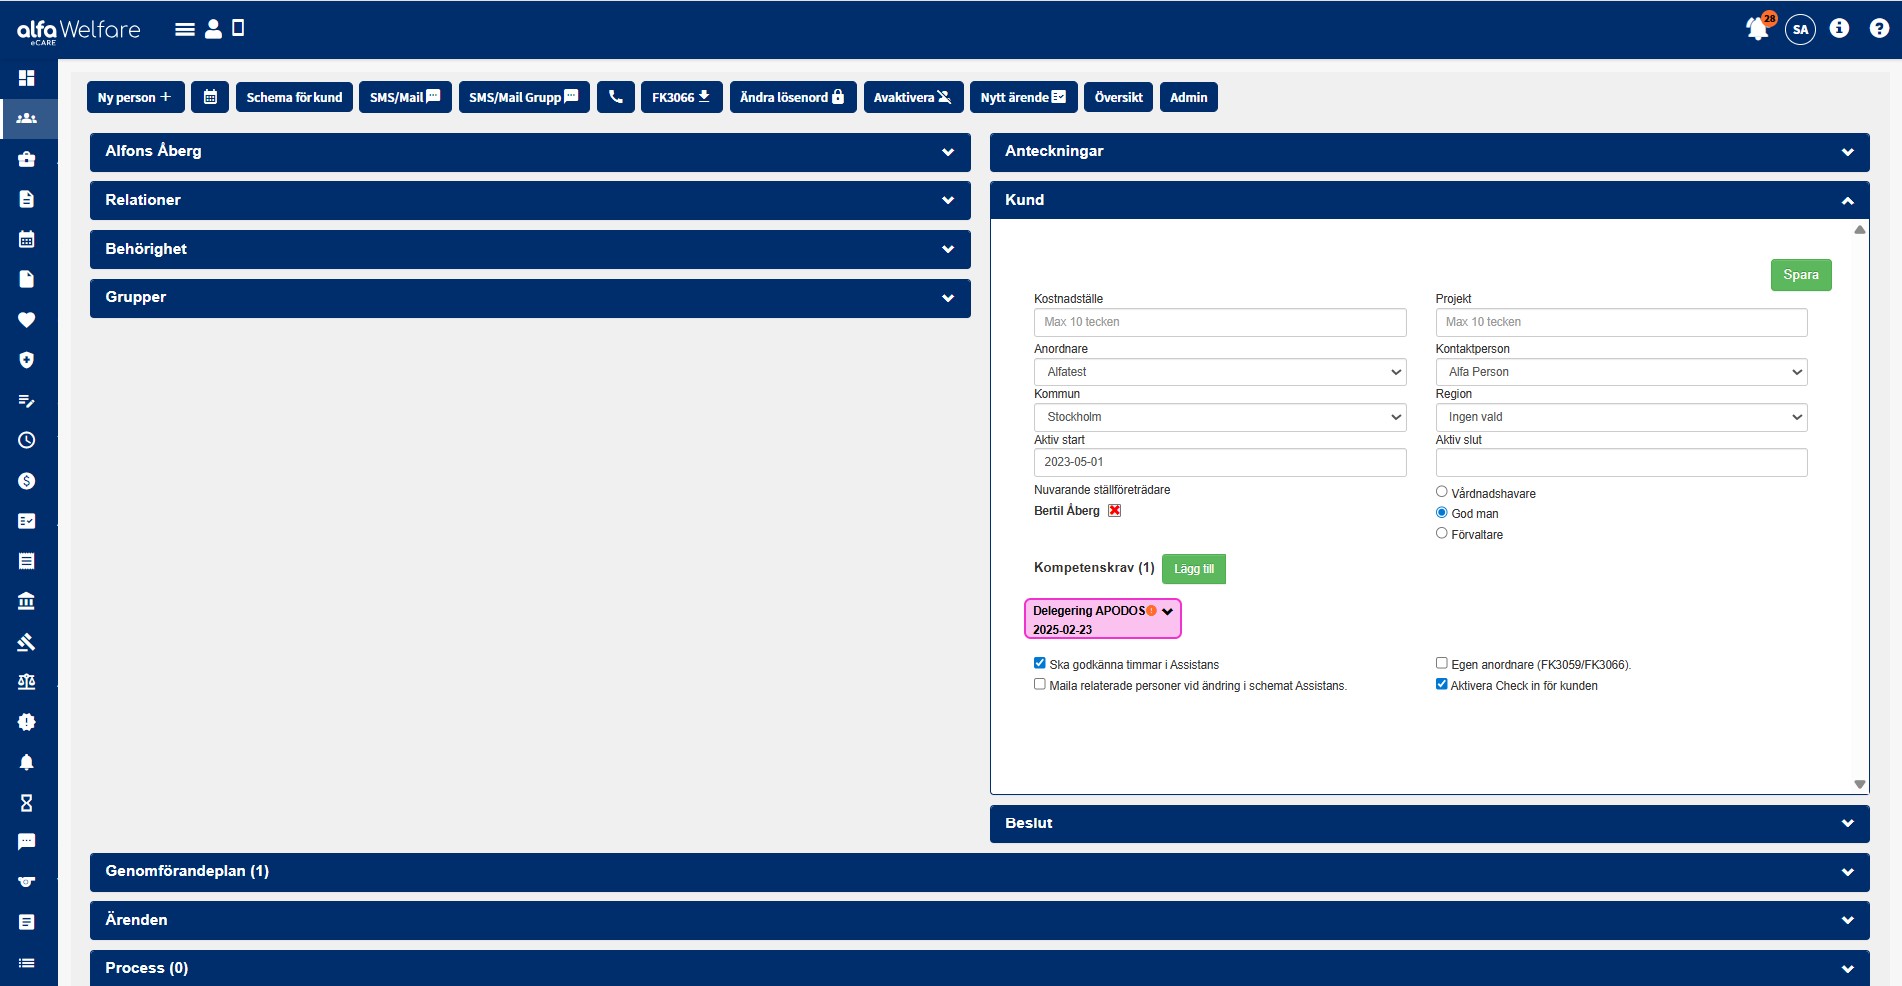Open the Översikt toolbar item
This screenshot has height=986, width=1902.
[1118, 97]
